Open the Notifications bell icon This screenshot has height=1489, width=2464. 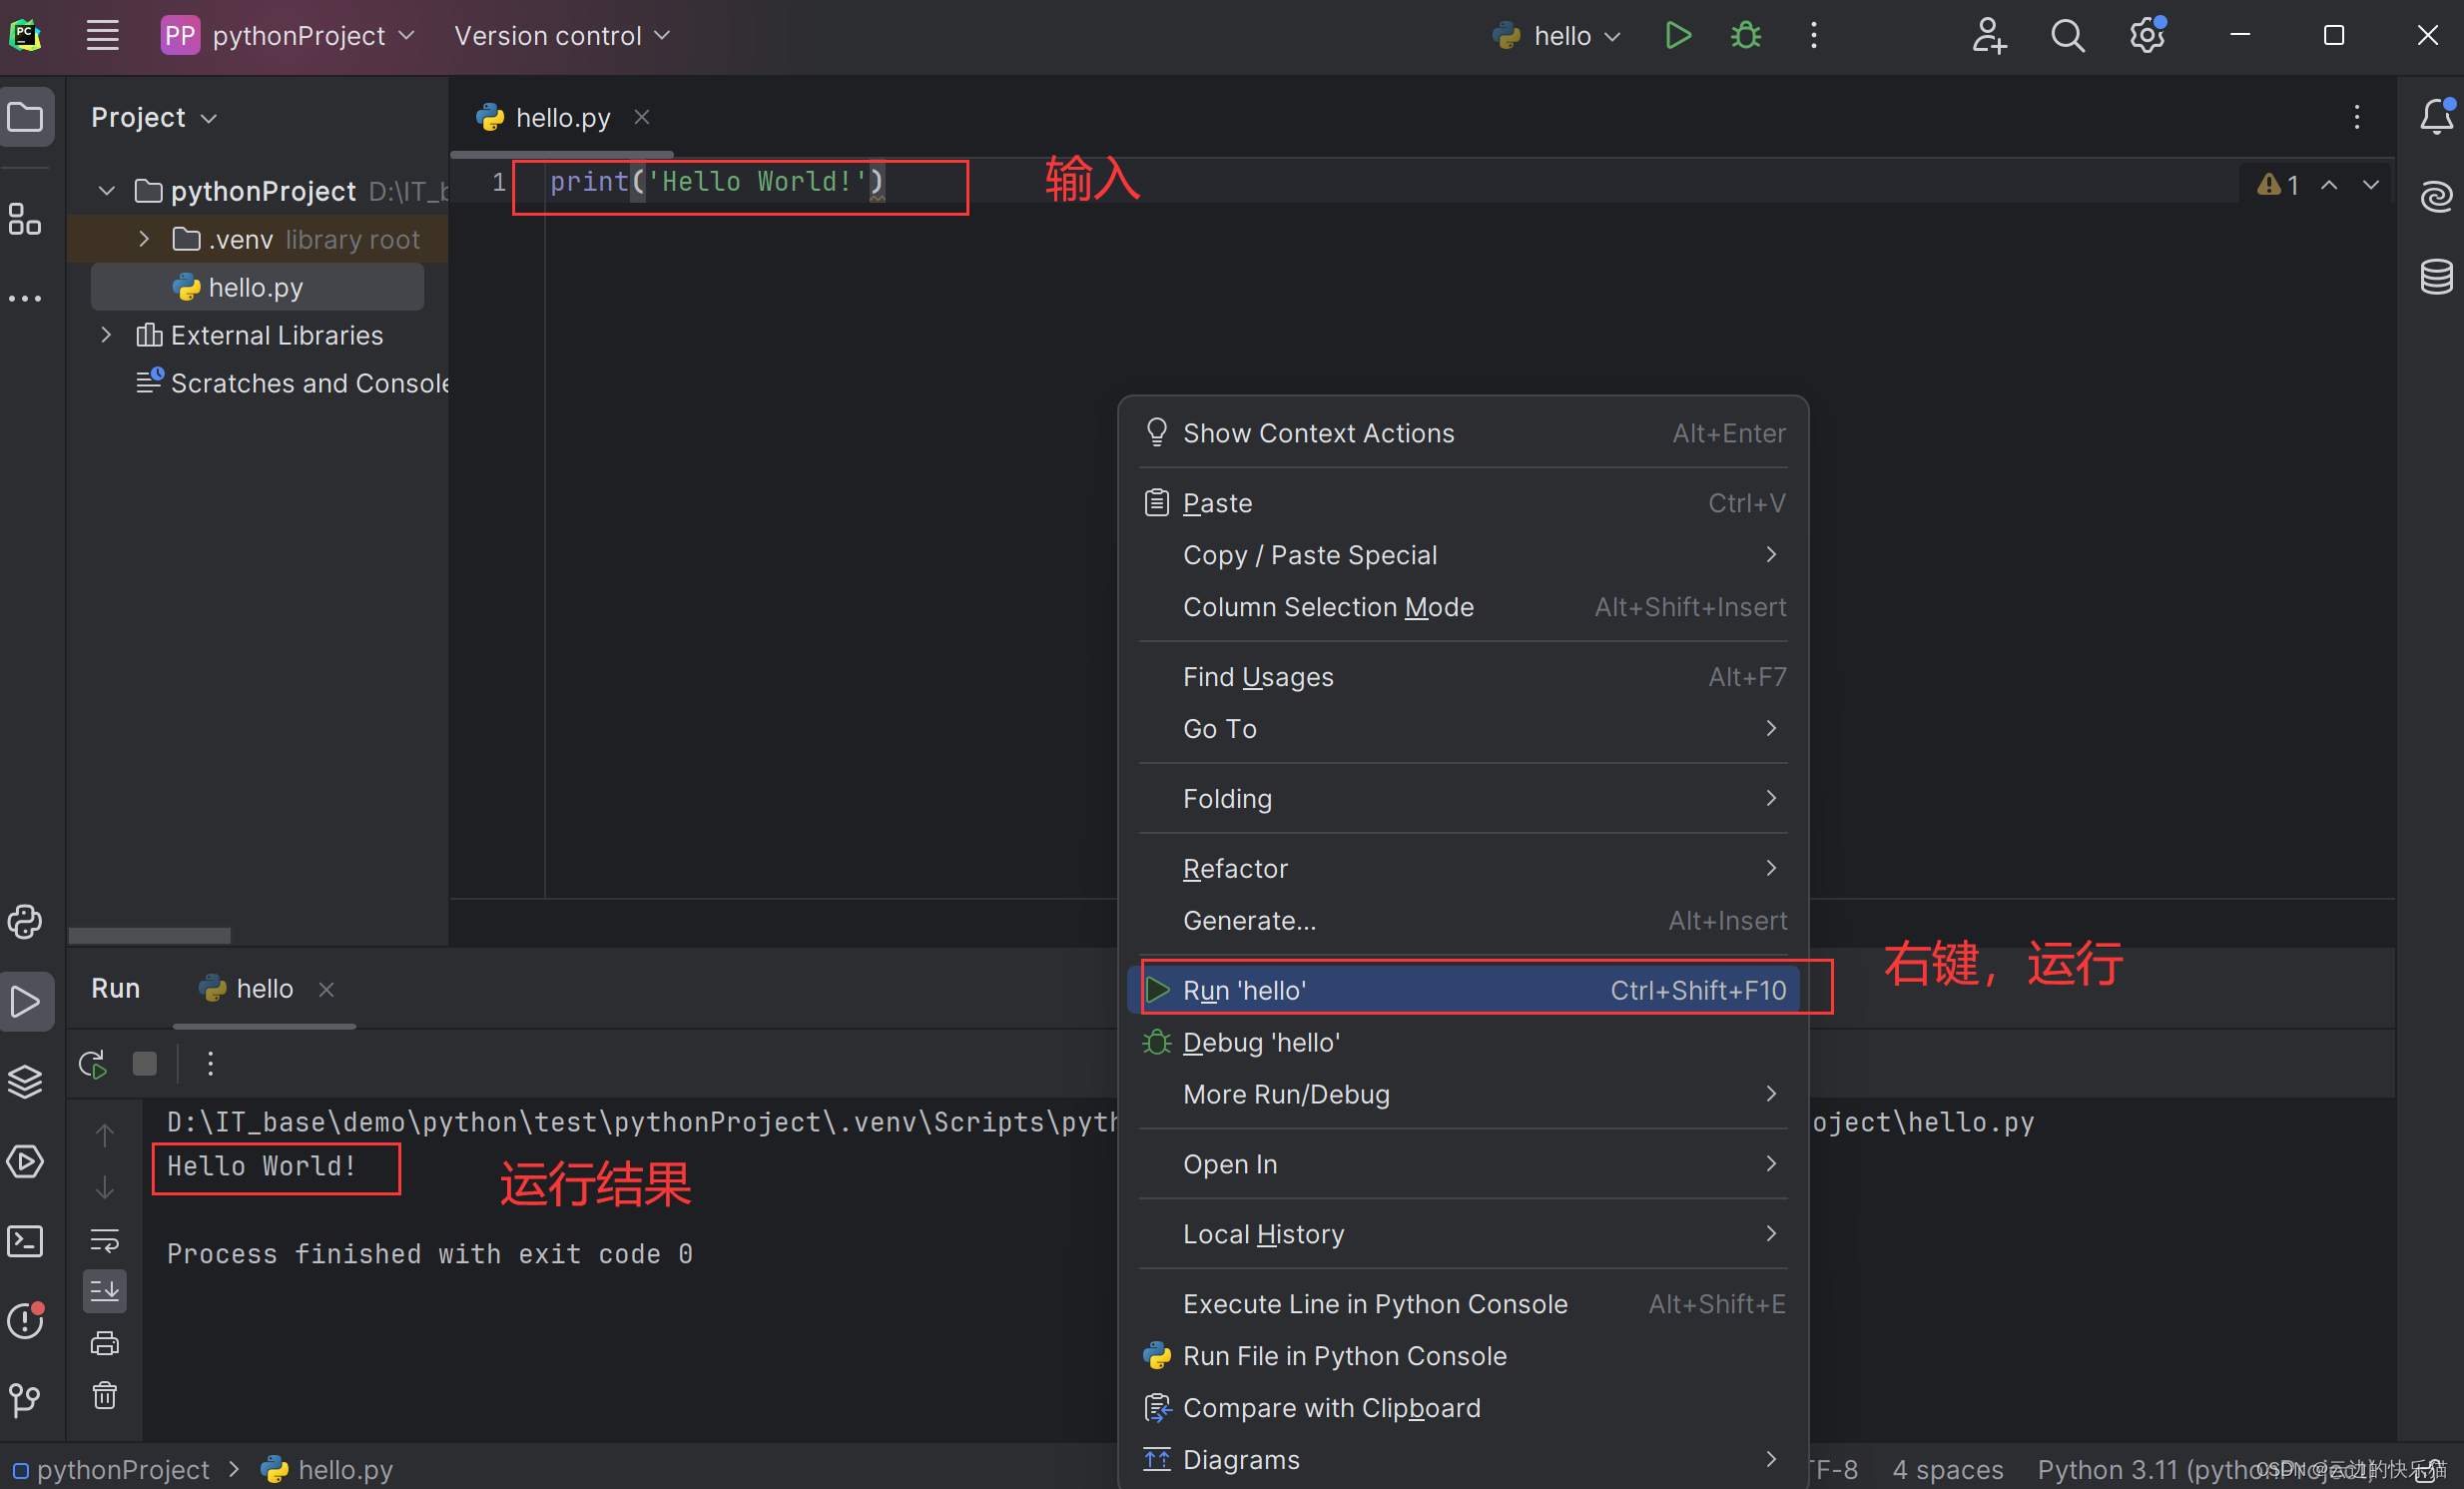pos(2436,117)
